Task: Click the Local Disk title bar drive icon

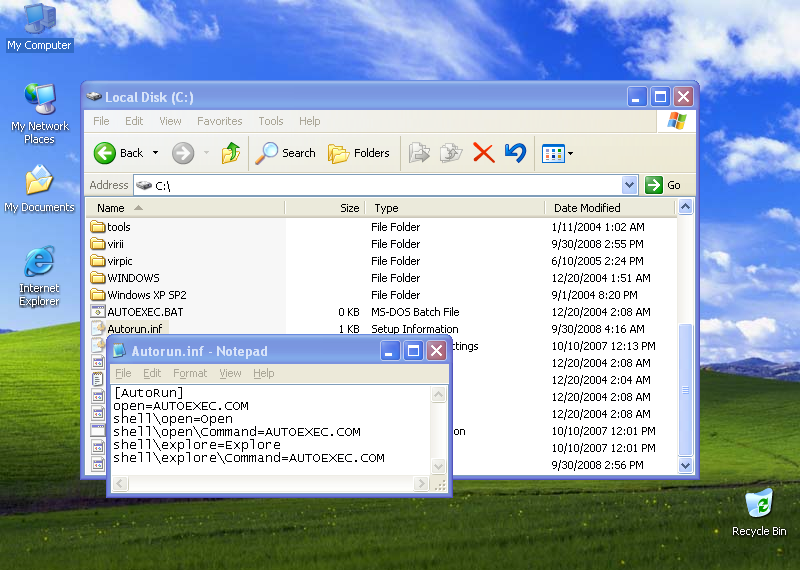Action: [94, 96]
